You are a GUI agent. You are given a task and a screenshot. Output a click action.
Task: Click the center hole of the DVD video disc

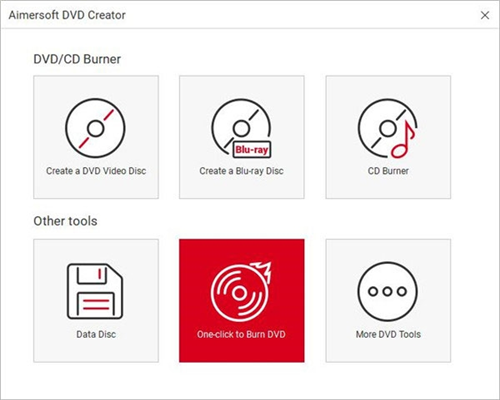(x=95, y=129)
